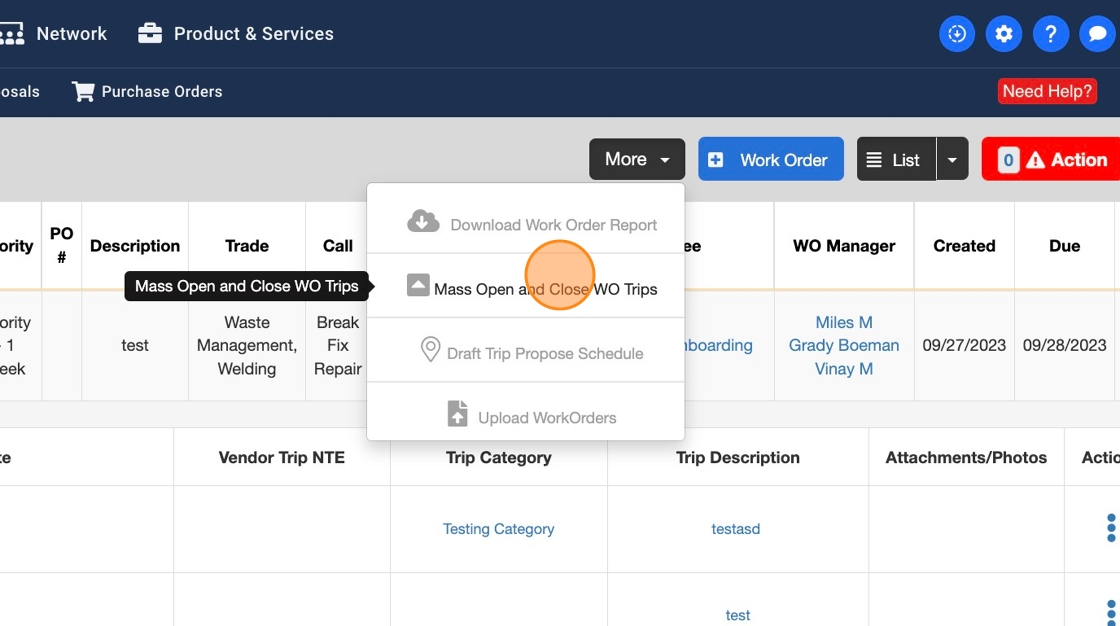Switch to the List view button
This screenshot has height=626, width=1120.
tap(895, 159)
